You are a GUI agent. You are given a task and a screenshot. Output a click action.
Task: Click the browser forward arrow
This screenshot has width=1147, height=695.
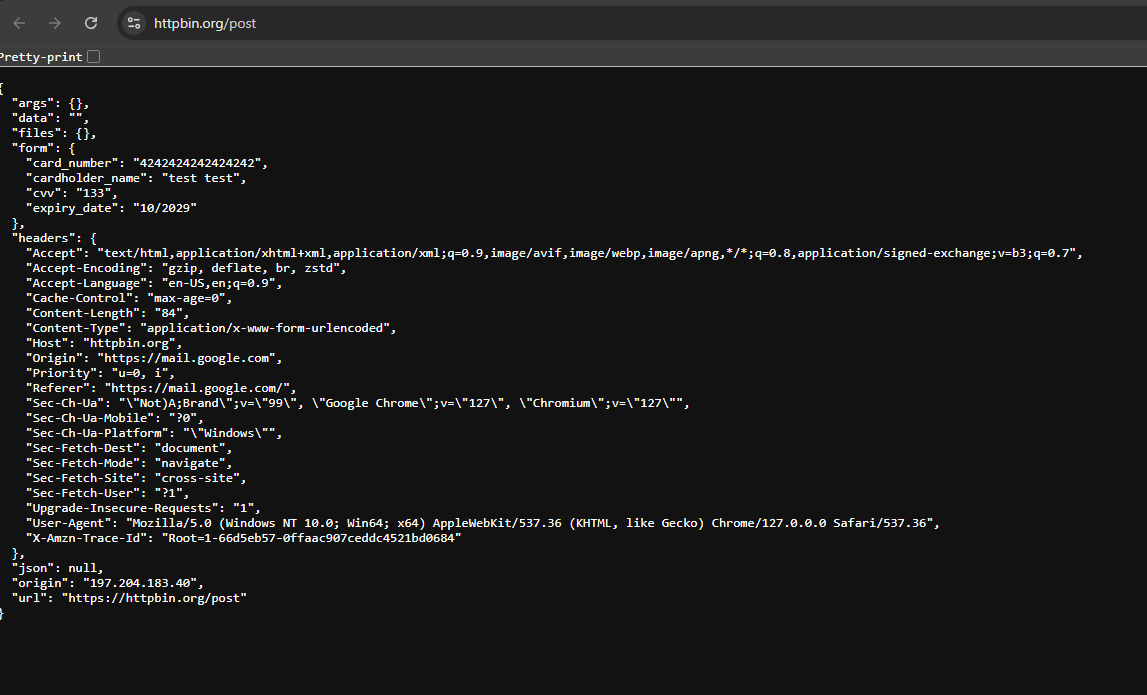(x=53, y=21)
